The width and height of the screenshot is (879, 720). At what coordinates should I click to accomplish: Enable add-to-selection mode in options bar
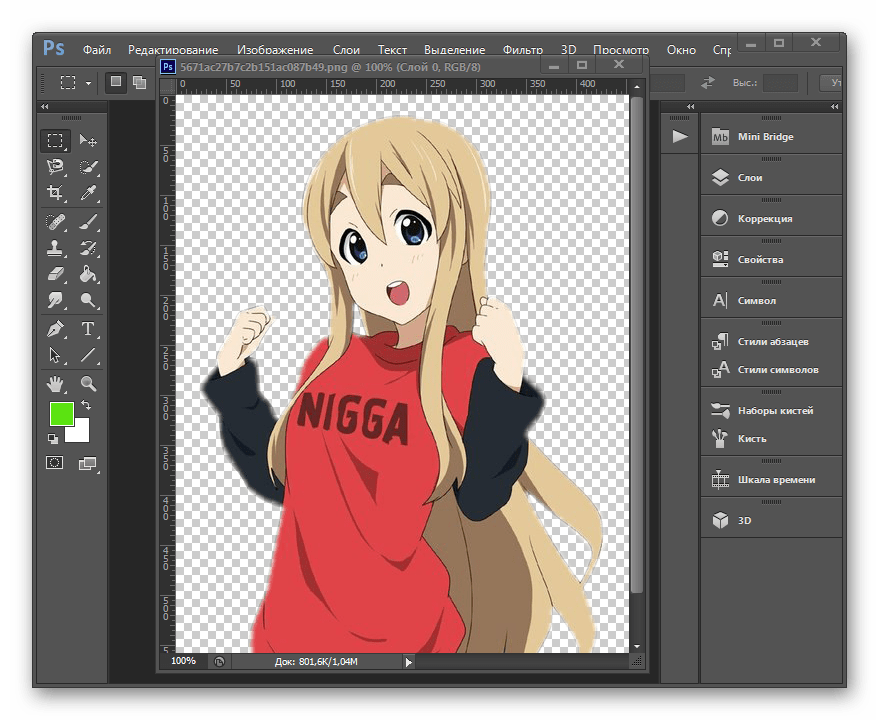tap(138, 83)
